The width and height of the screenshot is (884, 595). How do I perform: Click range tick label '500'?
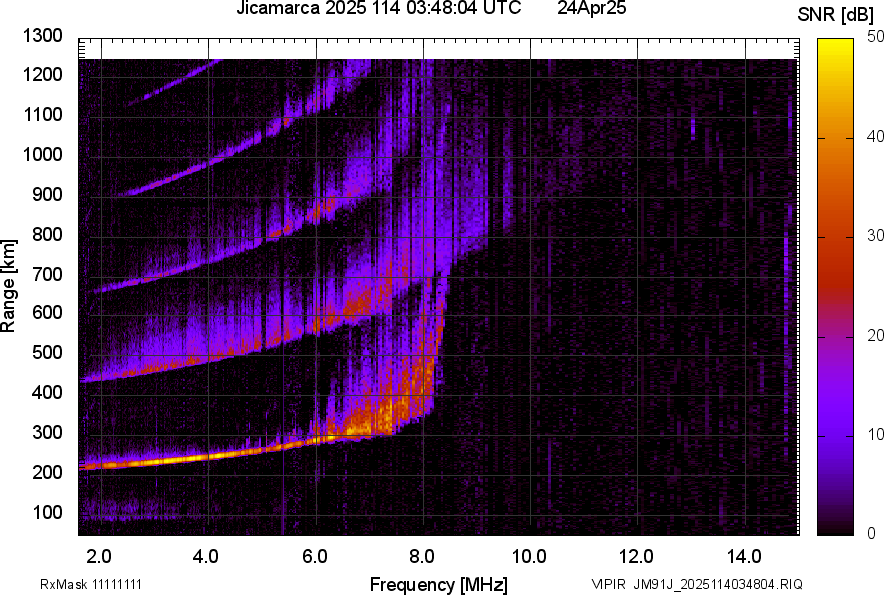point(47,352)
